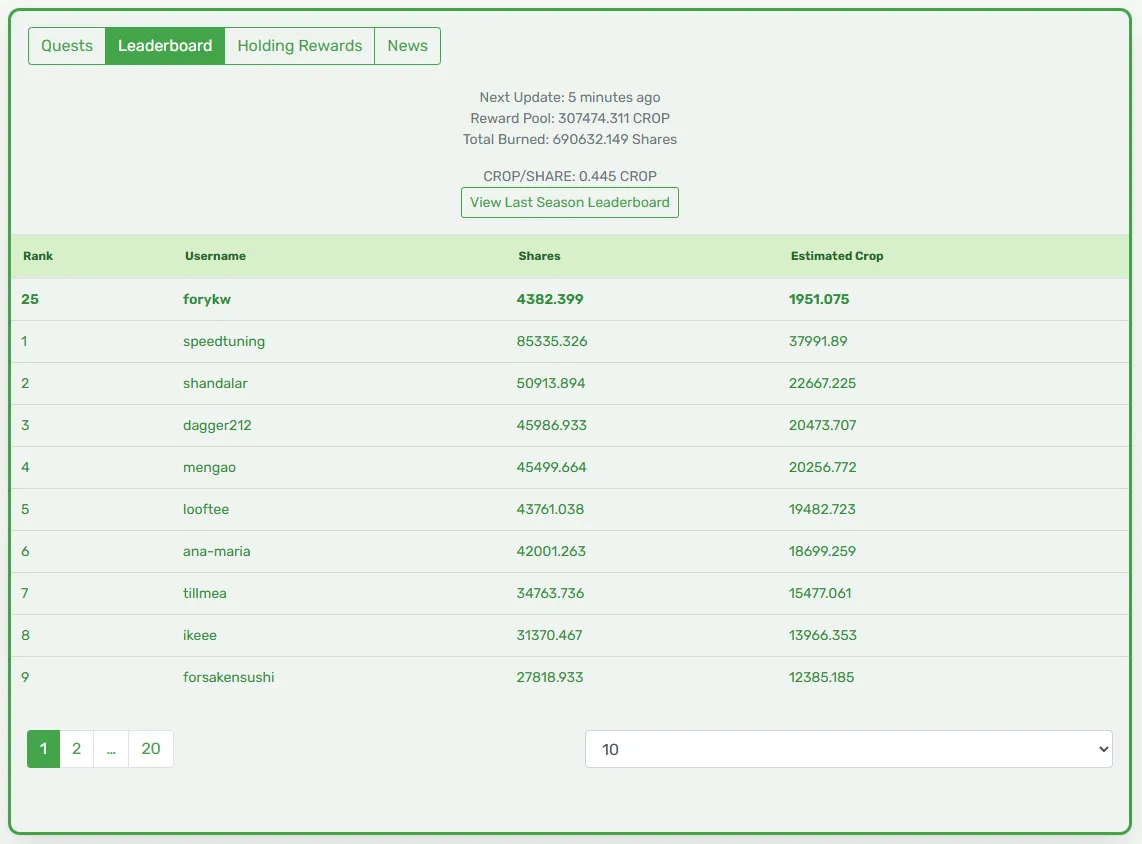This screenshot has height=844, width=1142.
Task: Select current page 1 button
Action: (x=44, y=749)
